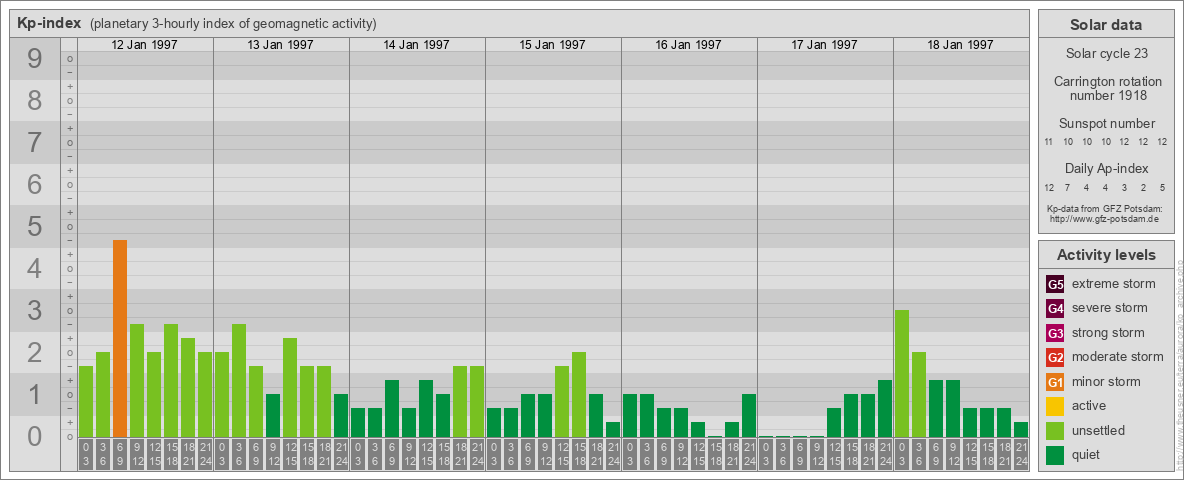
Task: Click the 'extreme storm' legend label
Action: coord(1114,285)
